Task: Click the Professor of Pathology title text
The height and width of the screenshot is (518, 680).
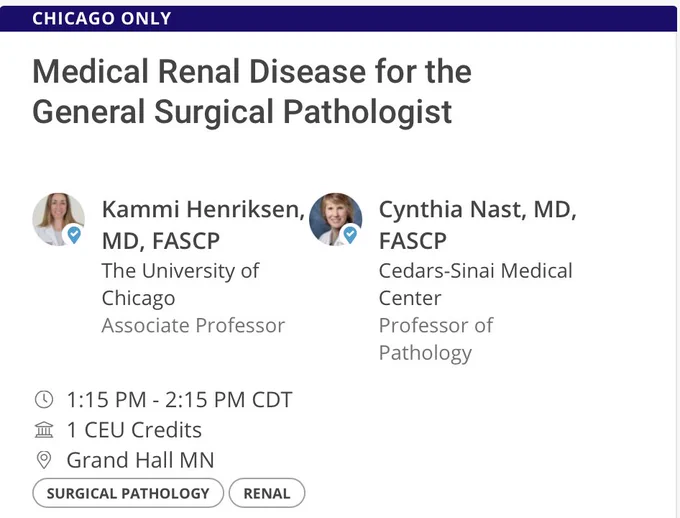Action: 436,339
